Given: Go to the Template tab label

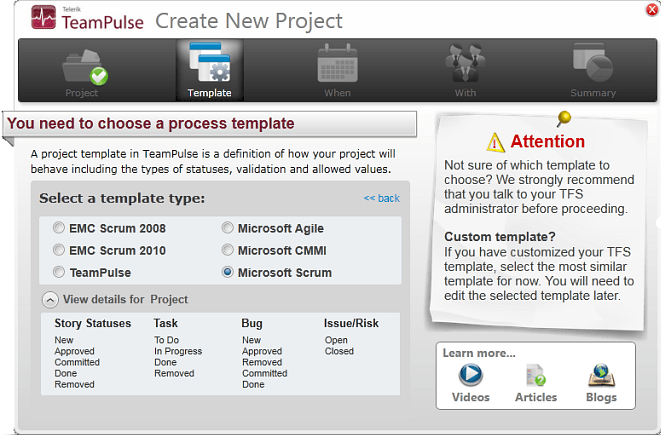Looking at the screenshot, I should tap(210, 93).
